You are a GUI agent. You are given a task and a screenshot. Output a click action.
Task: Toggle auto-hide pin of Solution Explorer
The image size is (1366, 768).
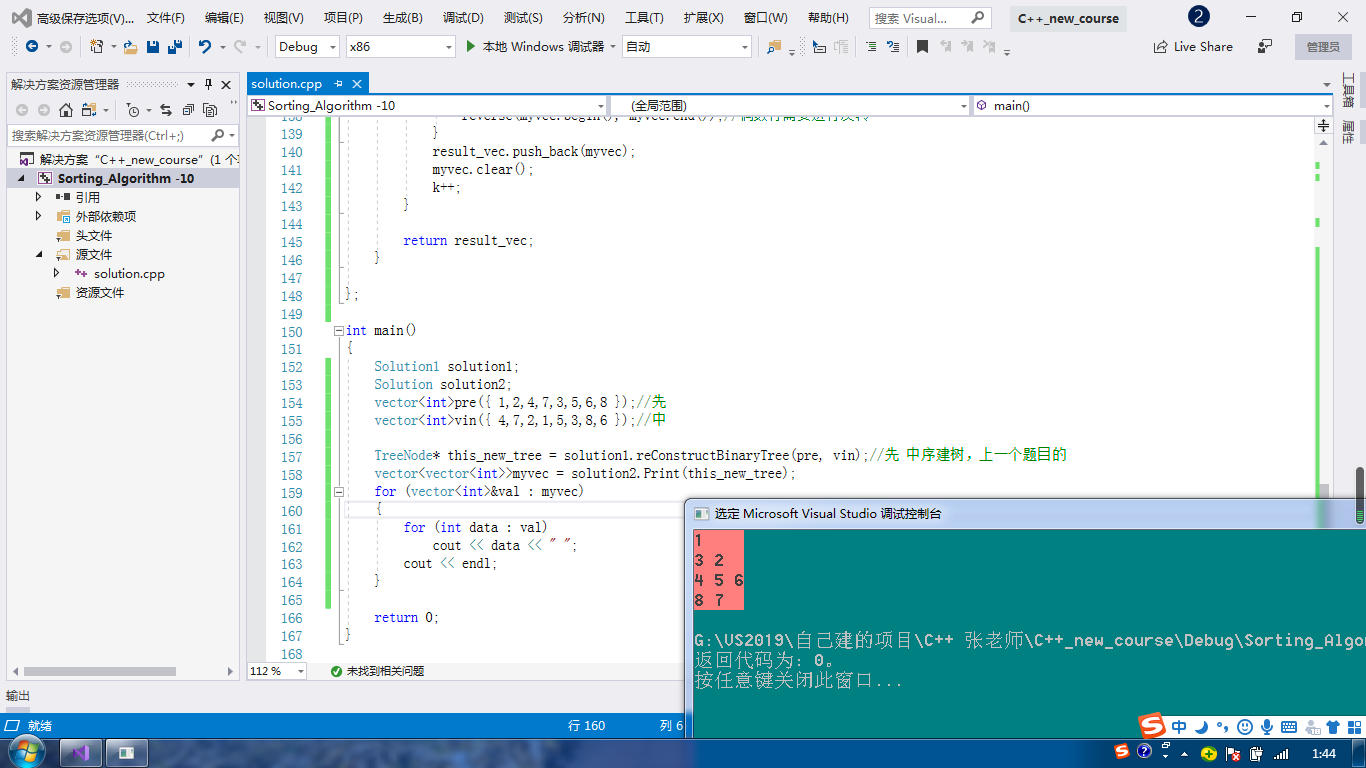208,84
